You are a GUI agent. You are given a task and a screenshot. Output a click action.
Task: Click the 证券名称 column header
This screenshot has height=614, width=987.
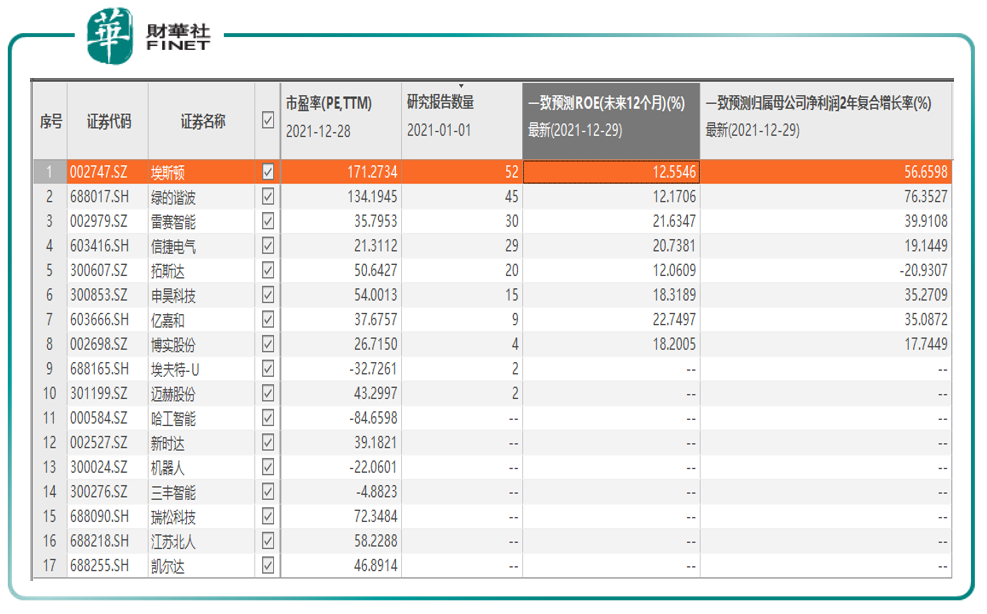[x=202, y=120]
